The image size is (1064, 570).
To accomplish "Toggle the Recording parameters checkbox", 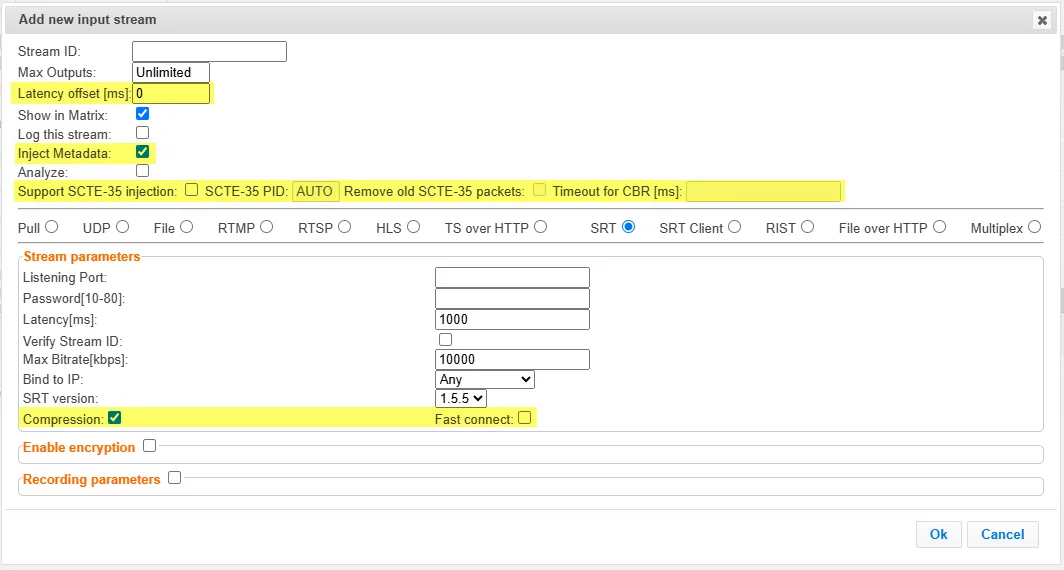I will click(174, 478).
